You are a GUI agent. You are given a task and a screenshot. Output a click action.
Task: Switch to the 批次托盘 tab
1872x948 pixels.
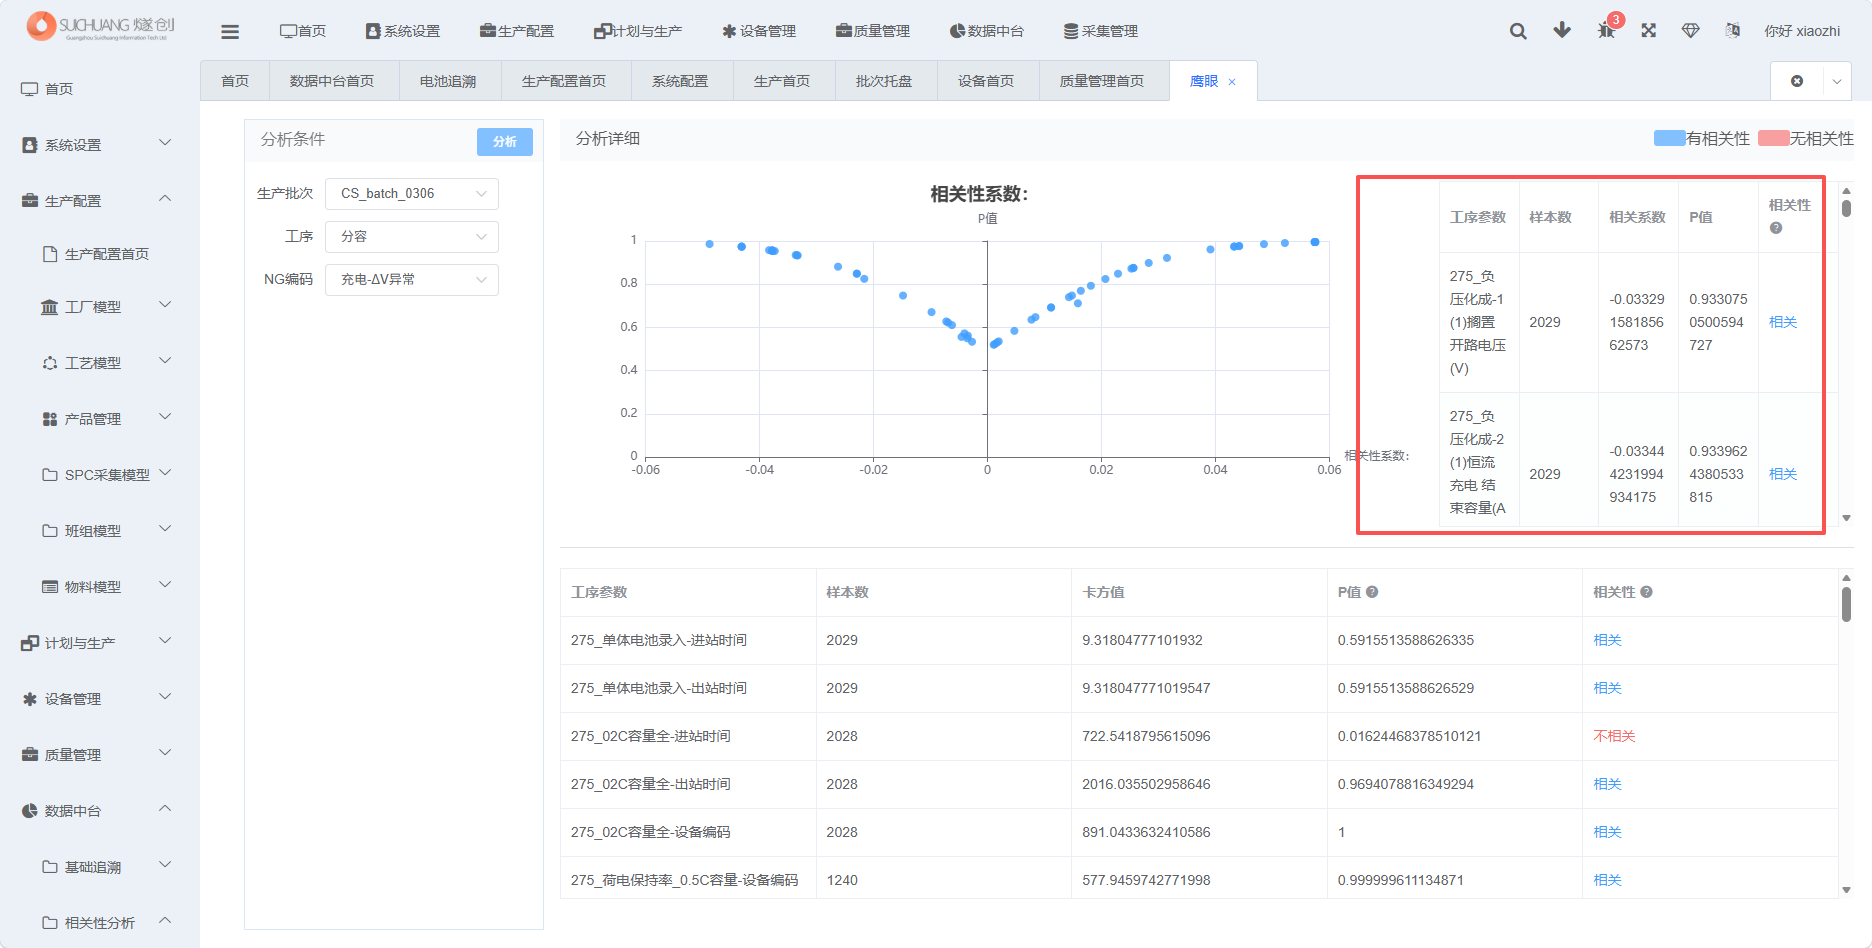coord(884,81)
